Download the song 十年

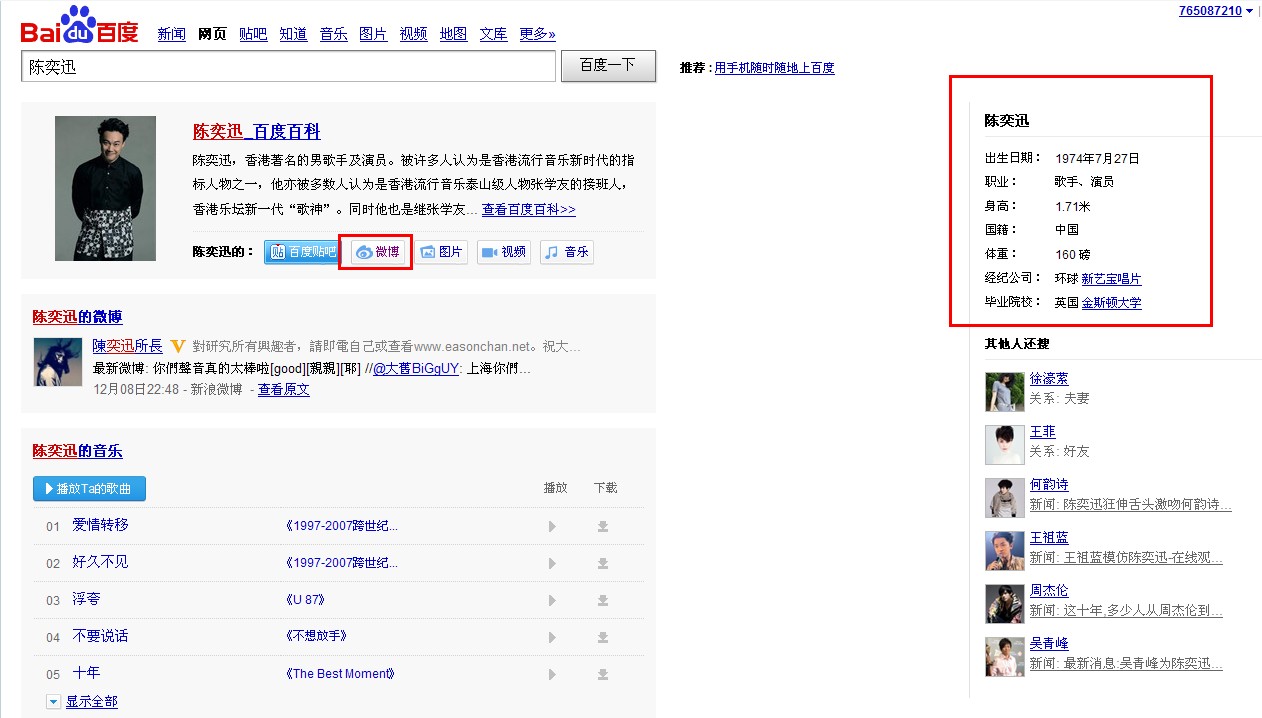(603, 674)
